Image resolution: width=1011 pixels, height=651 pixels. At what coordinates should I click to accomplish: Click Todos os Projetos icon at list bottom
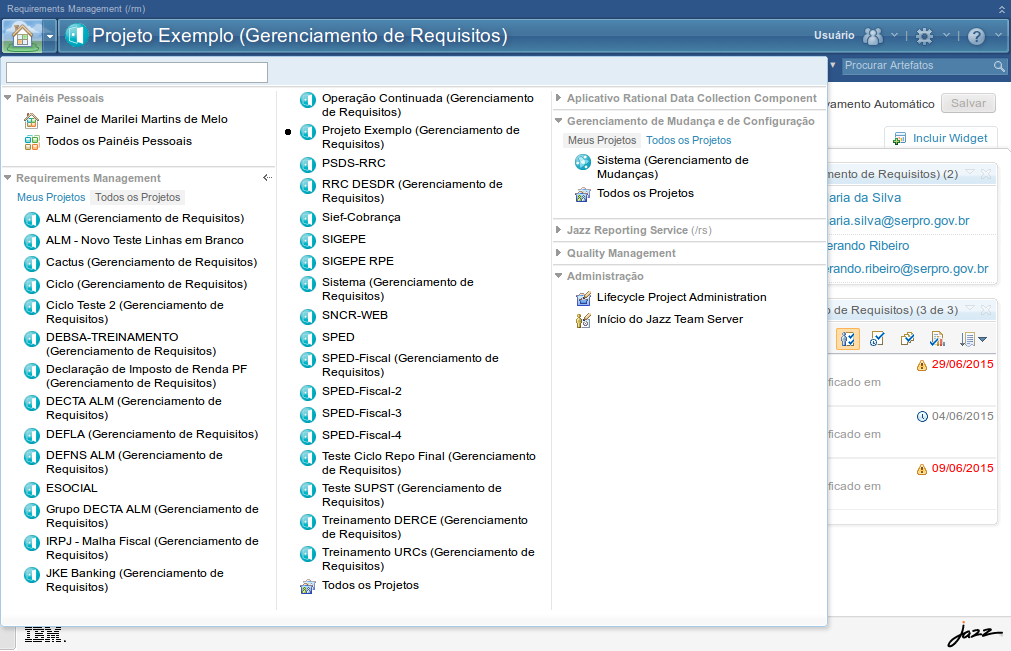(x=308, y=587)
